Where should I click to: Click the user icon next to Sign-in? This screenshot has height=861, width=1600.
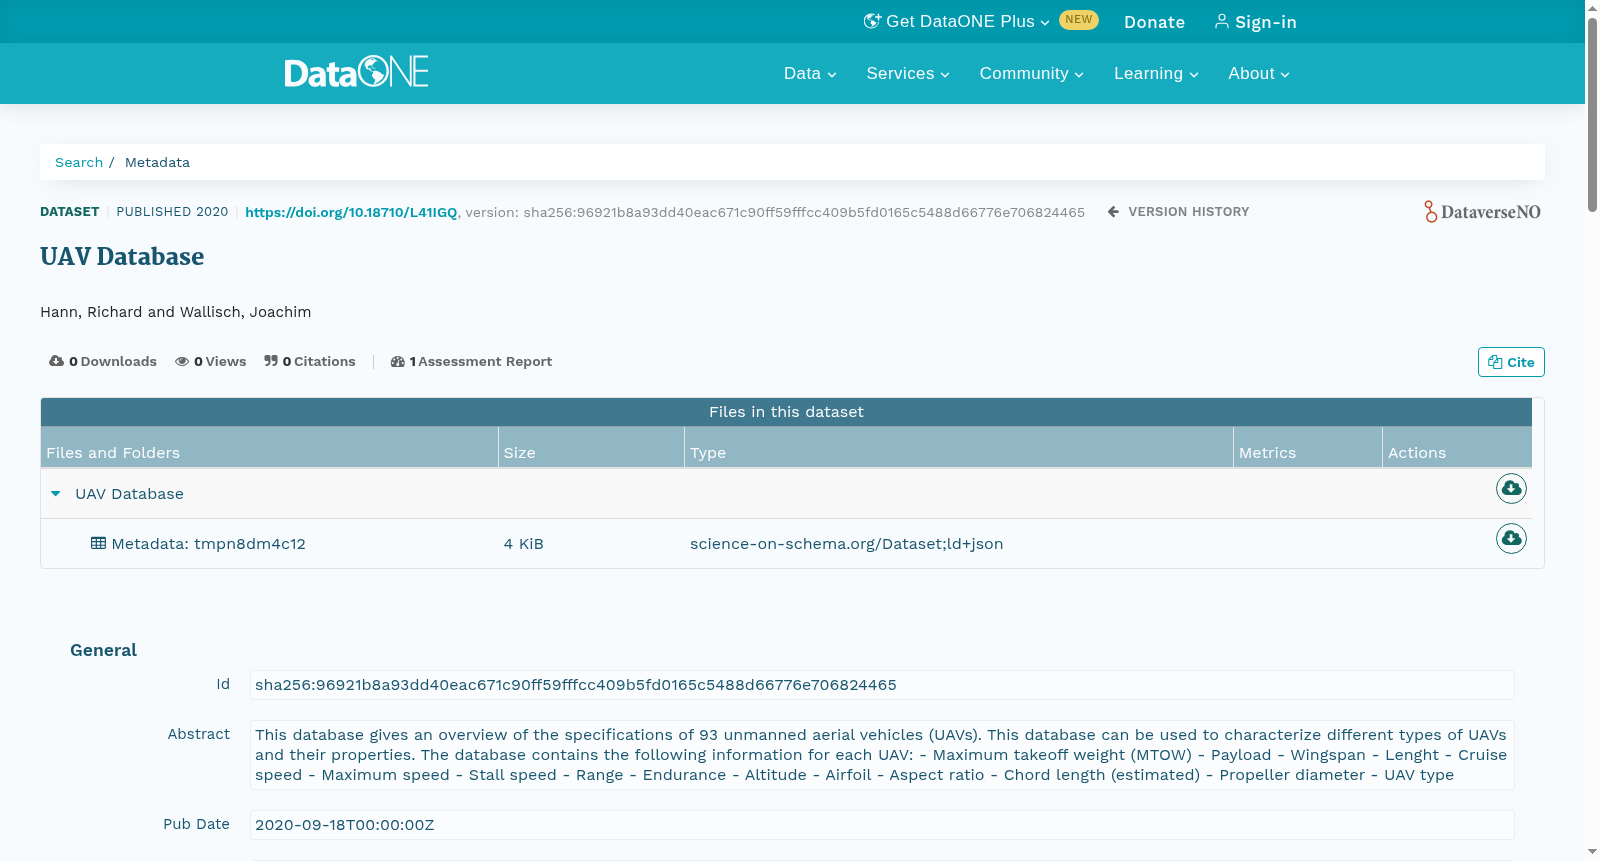coord(1221,21)
